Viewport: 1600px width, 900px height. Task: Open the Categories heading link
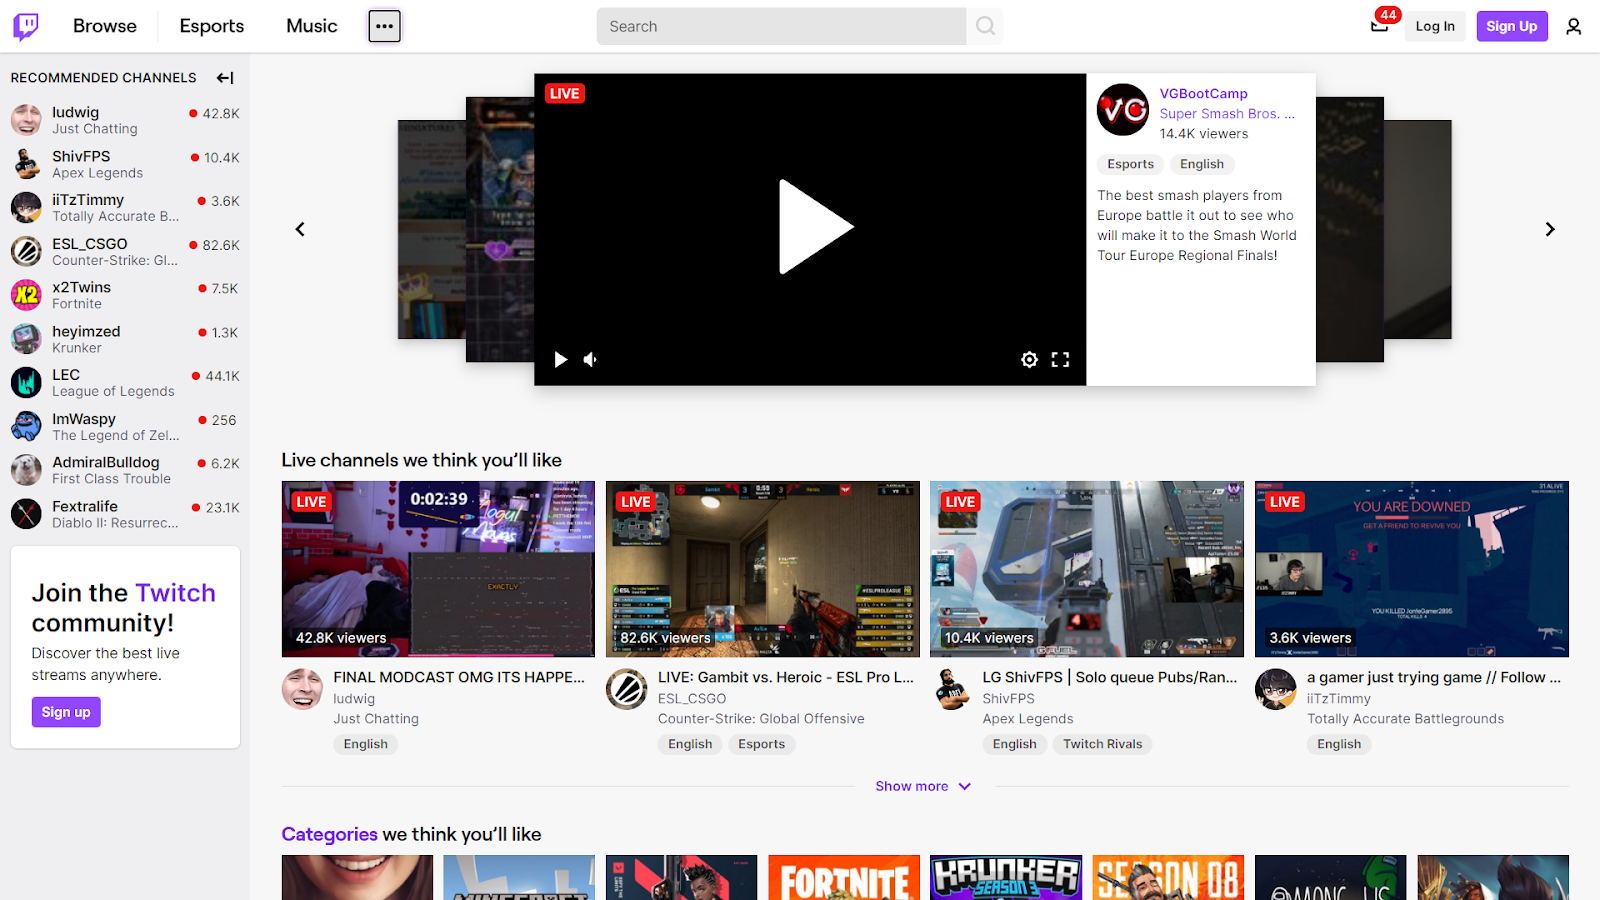(x=329, y=834)
